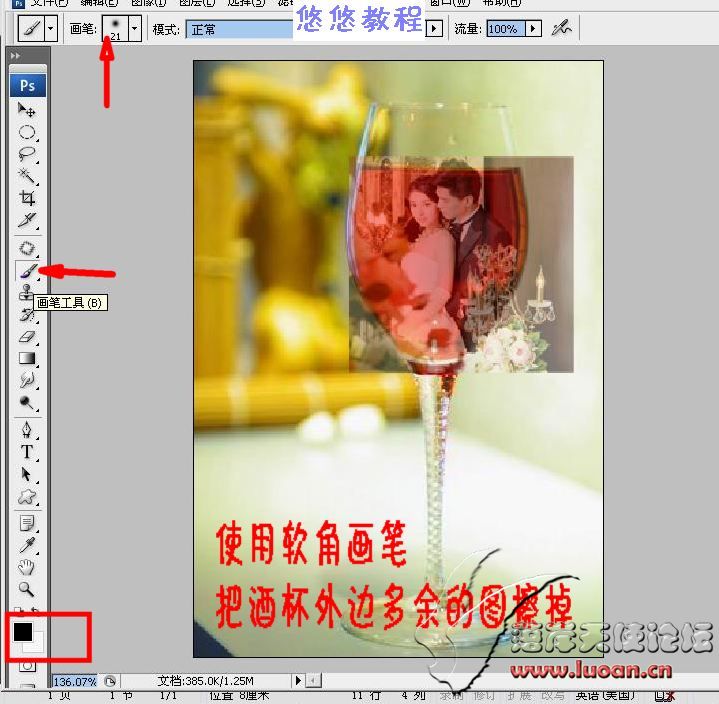Expand the toolbox with the double-arrow button
Viewport: 719px width, 704px height.
pos(16,56)
